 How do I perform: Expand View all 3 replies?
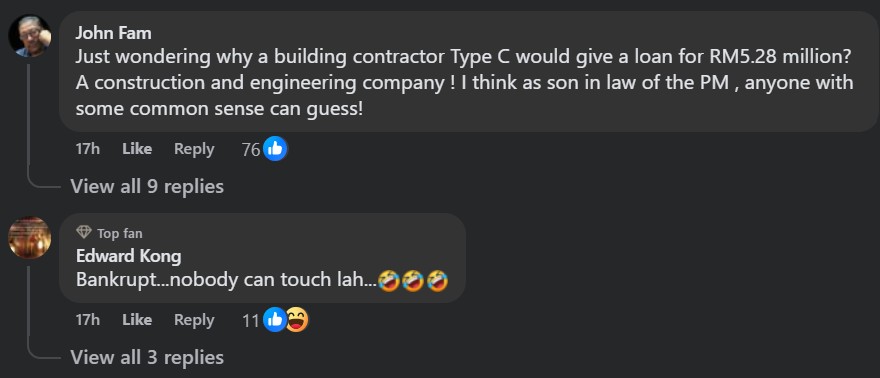(x=147, y=357)
